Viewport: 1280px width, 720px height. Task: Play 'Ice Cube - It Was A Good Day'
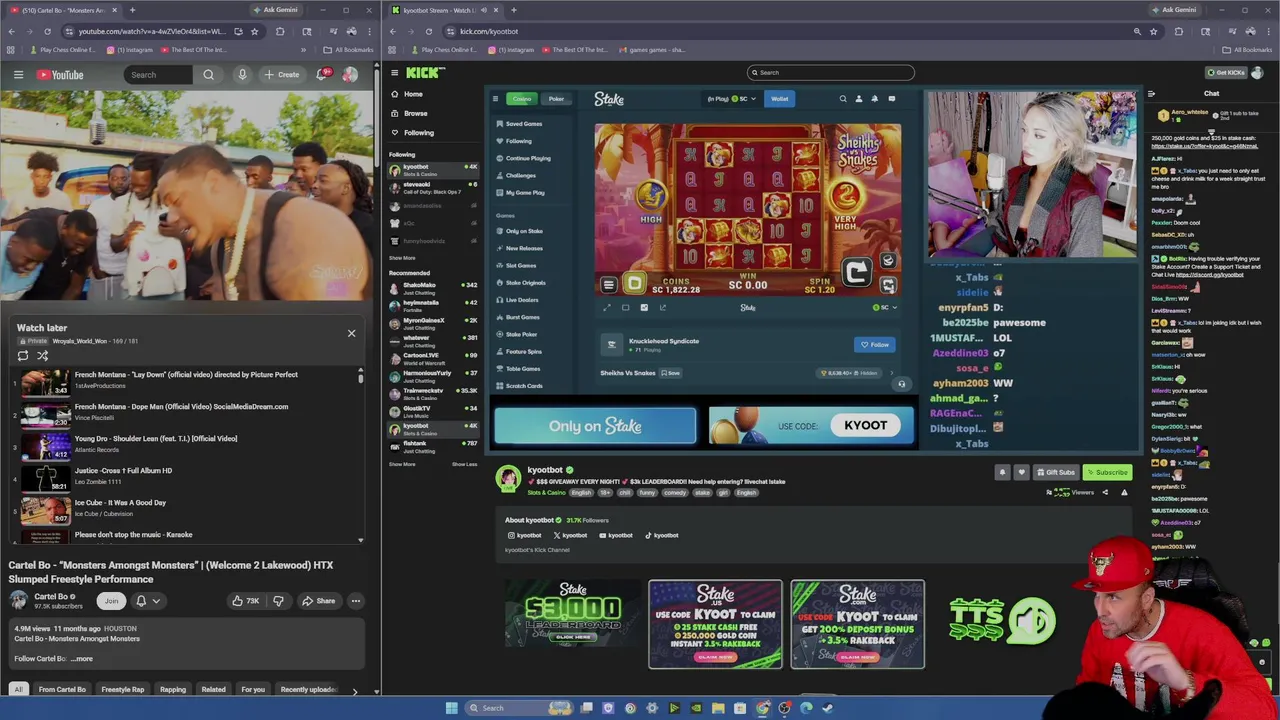(185, 508)
